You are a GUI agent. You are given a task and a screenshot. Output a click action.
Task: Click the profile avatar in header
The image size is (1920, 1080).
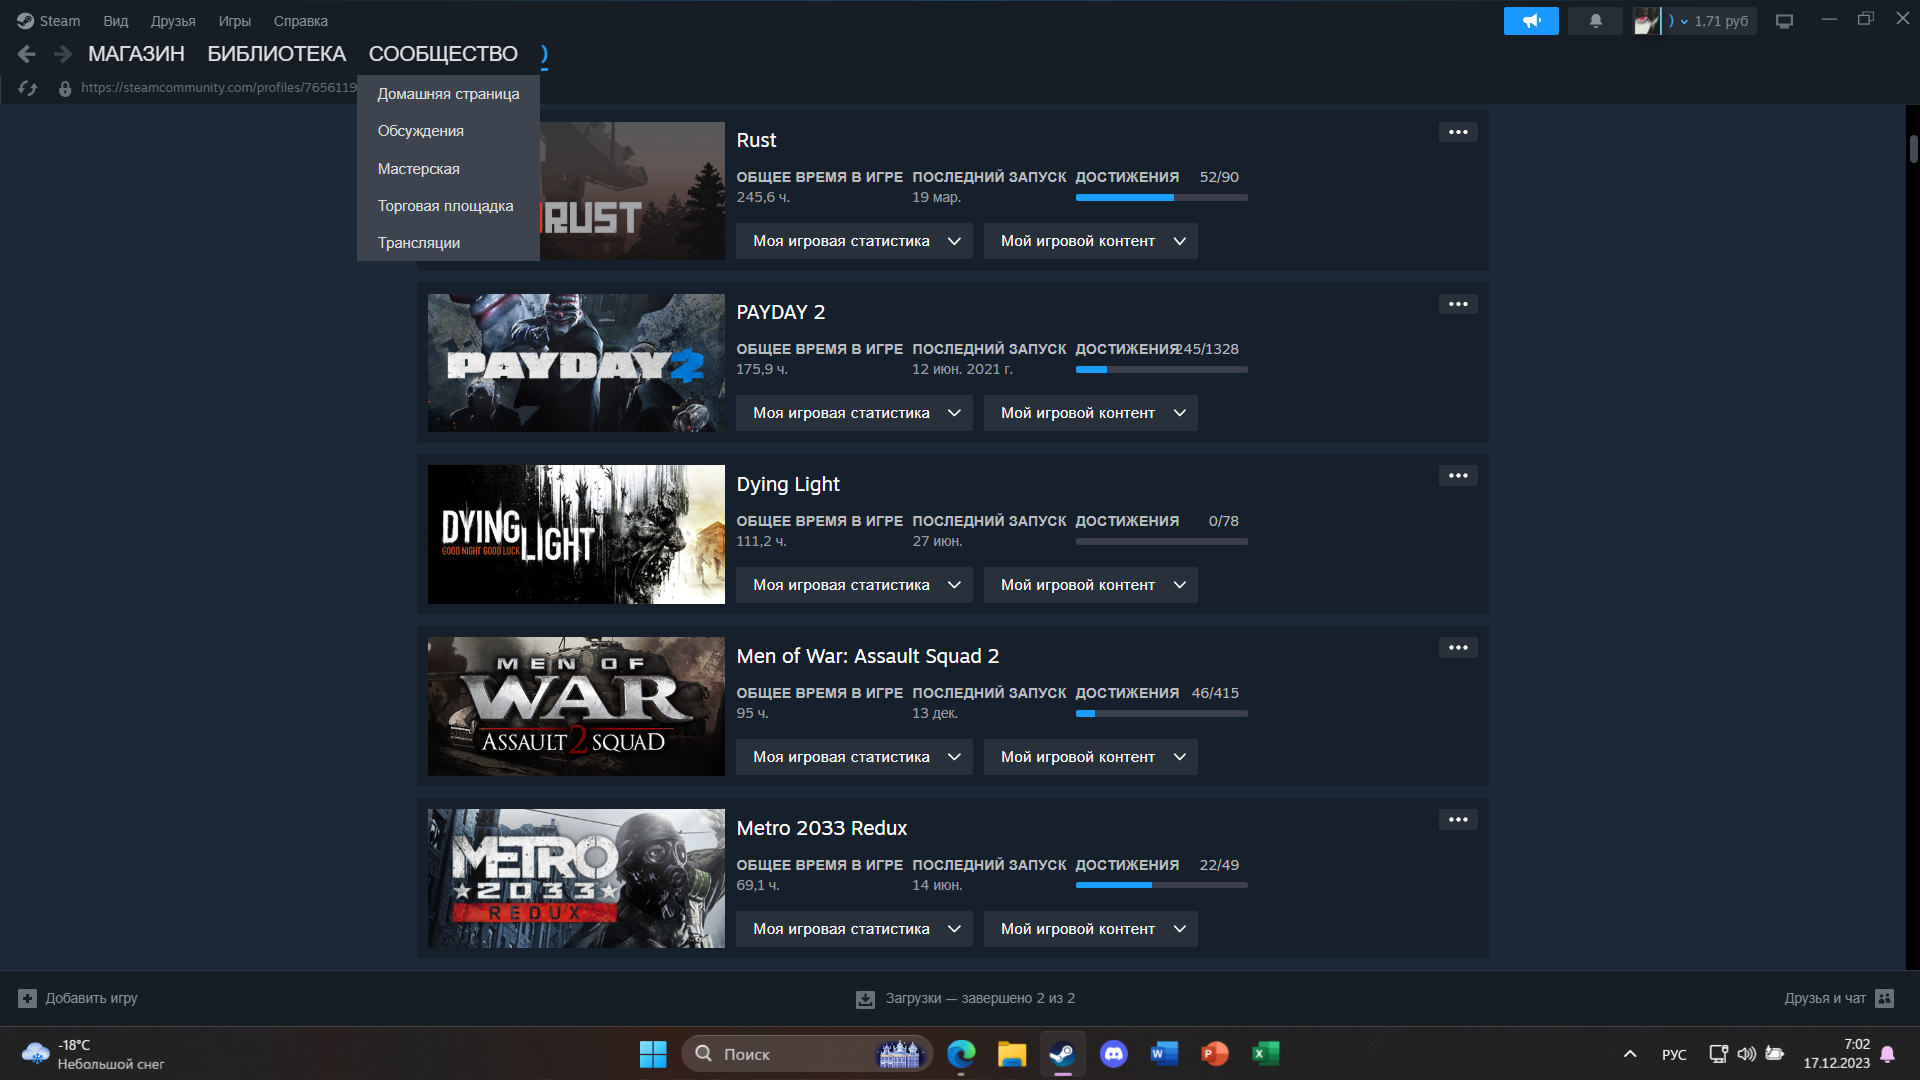(1646, 21)
